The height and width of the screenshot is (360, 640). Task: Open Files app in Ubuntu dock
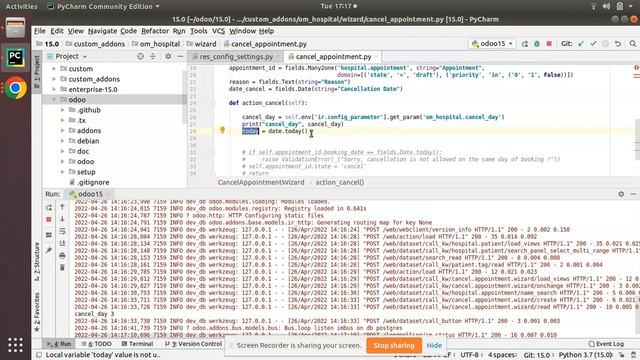click(15, 28)
